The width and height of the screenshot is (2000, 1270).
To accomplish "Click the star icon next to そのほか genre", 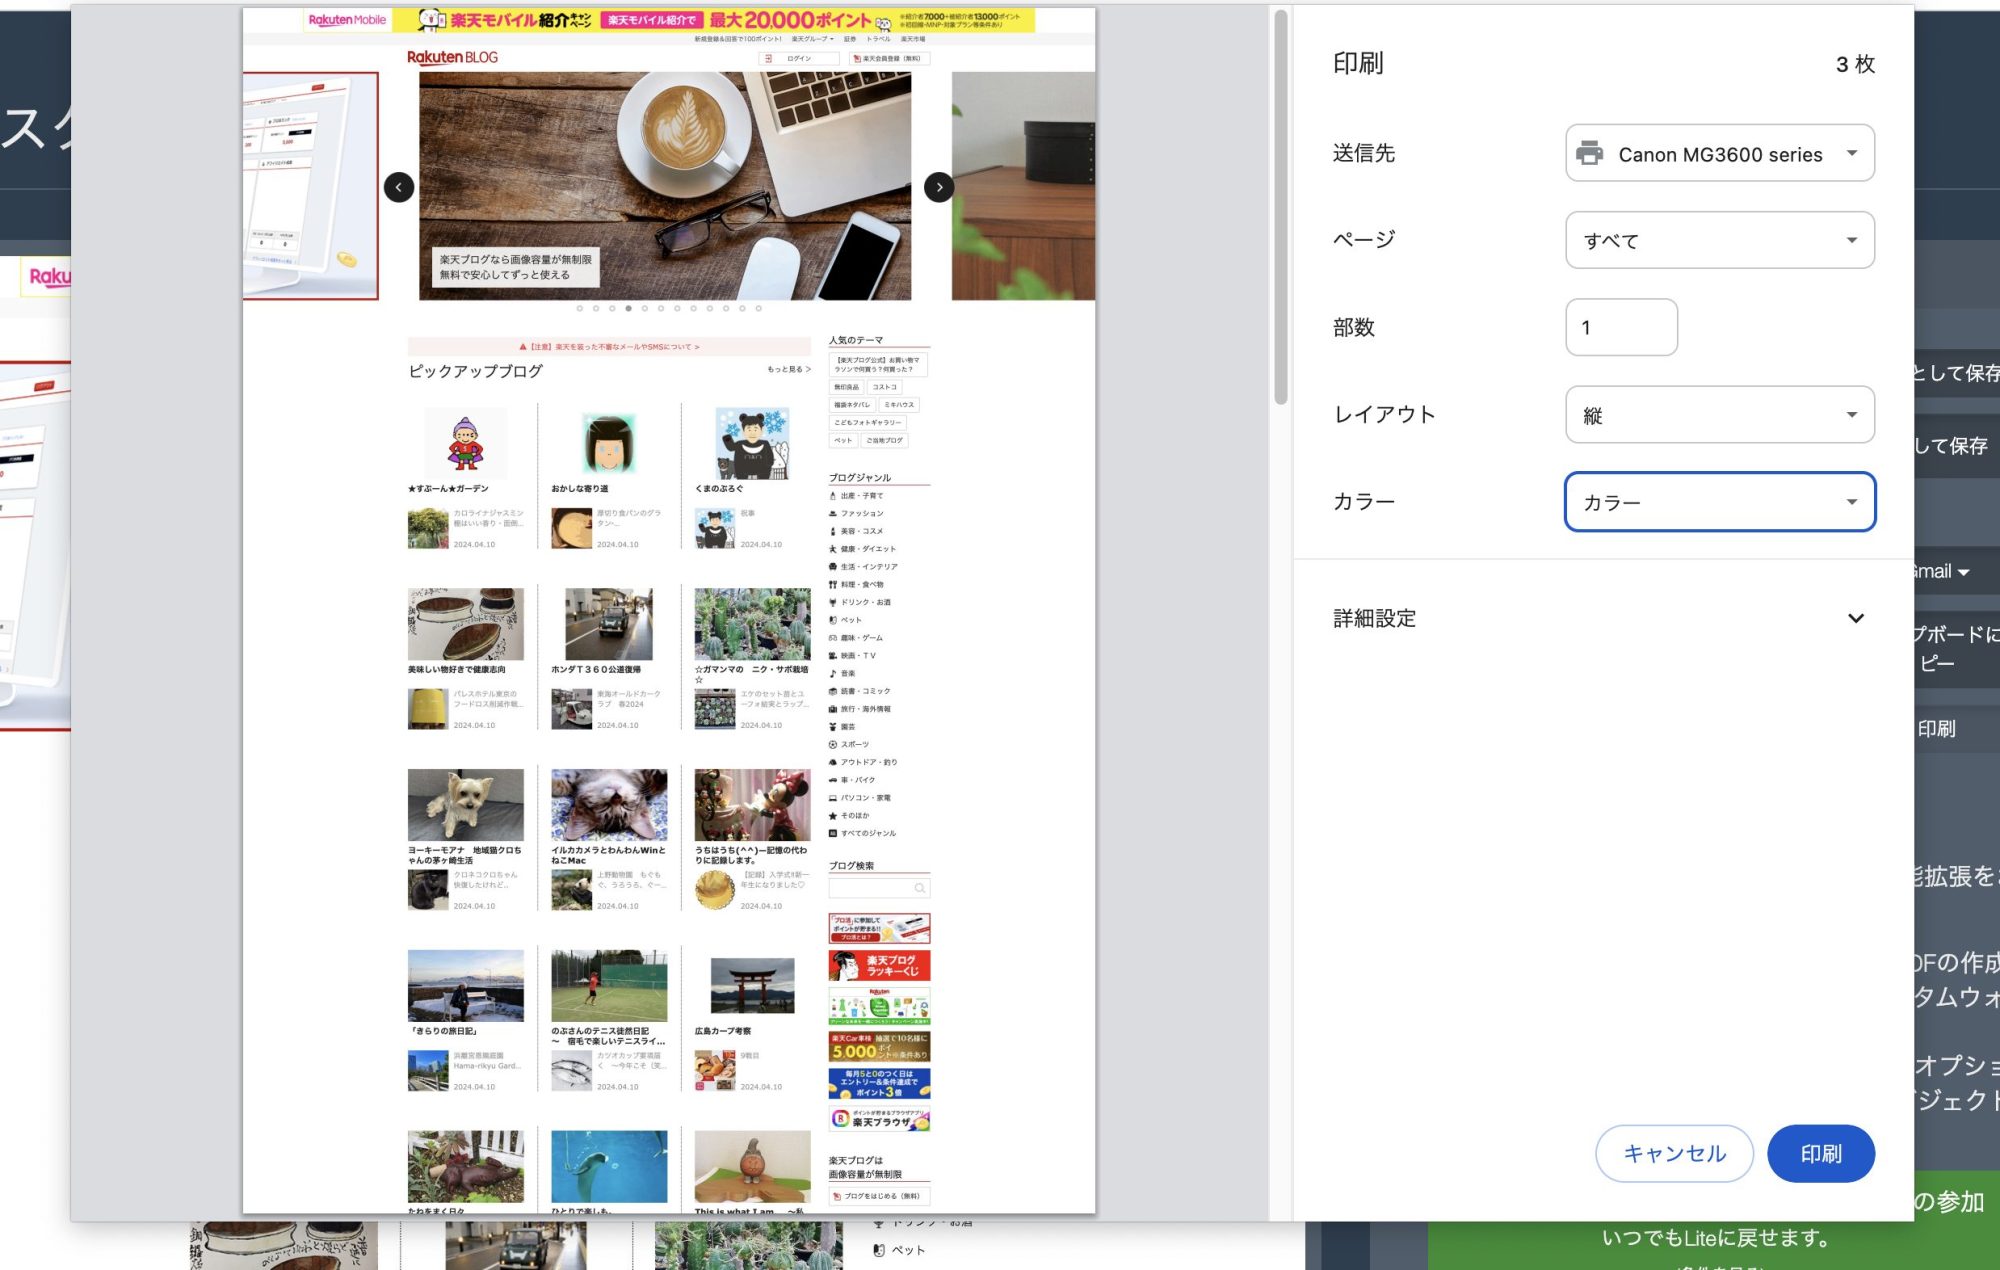I will pyautogui.click(x=832, y=814).
